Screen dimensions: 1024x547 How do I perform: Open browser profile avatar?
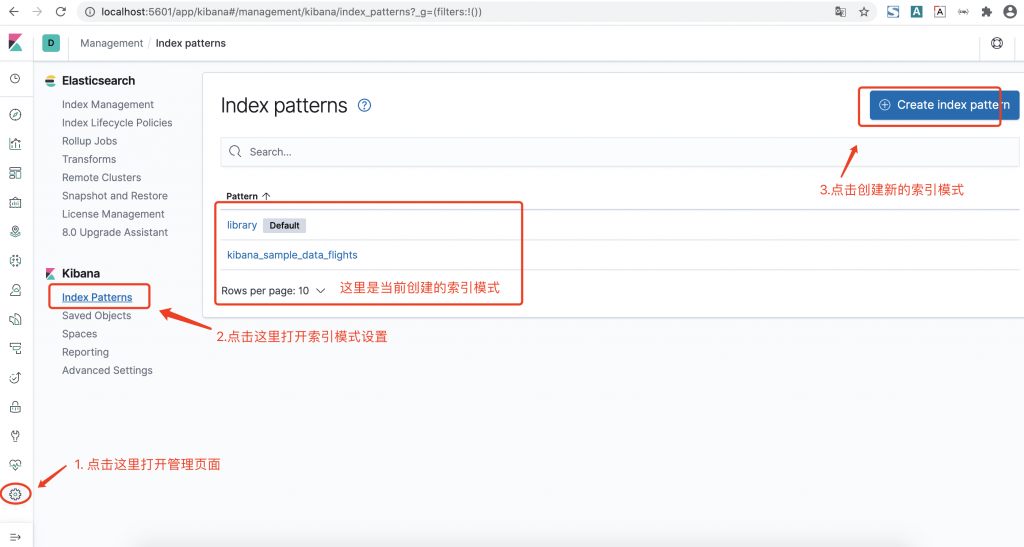1010,12
